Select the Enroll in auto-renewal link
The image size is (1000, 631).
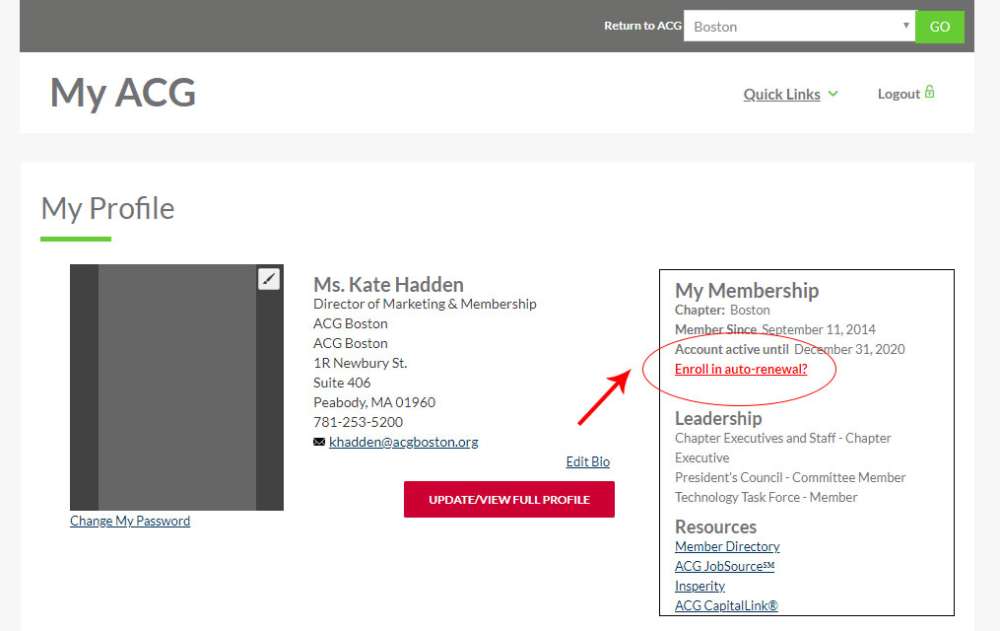[x=740, y=369]
